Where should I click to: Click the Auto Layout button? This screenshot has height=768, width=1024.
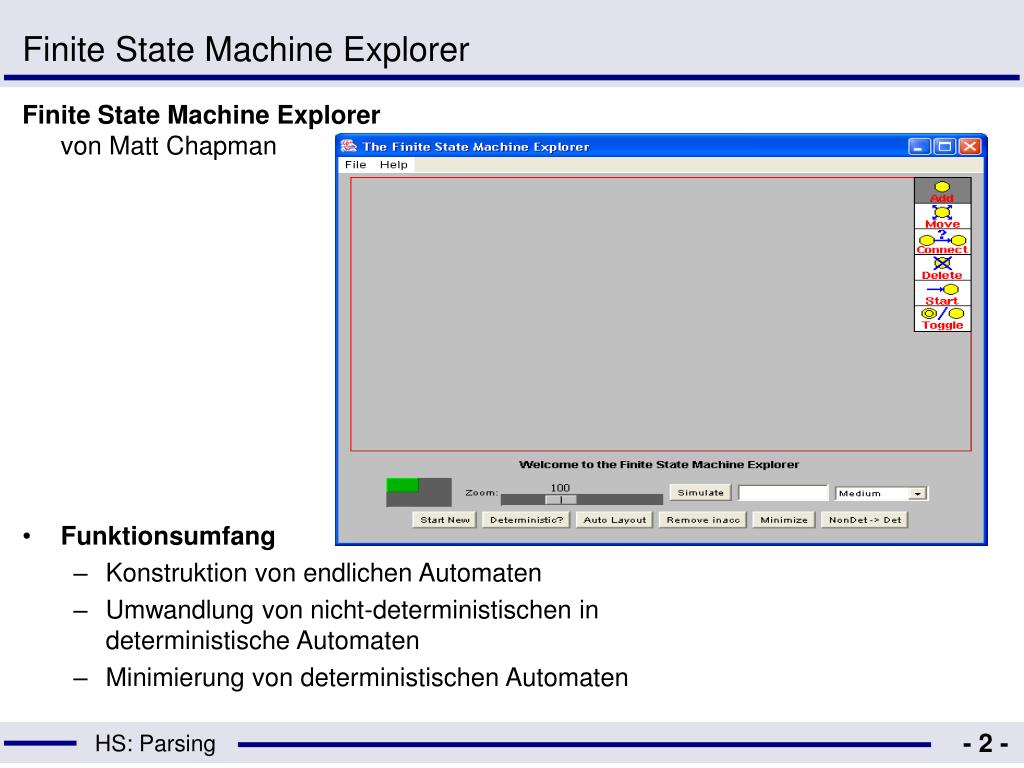coord(614,520)
